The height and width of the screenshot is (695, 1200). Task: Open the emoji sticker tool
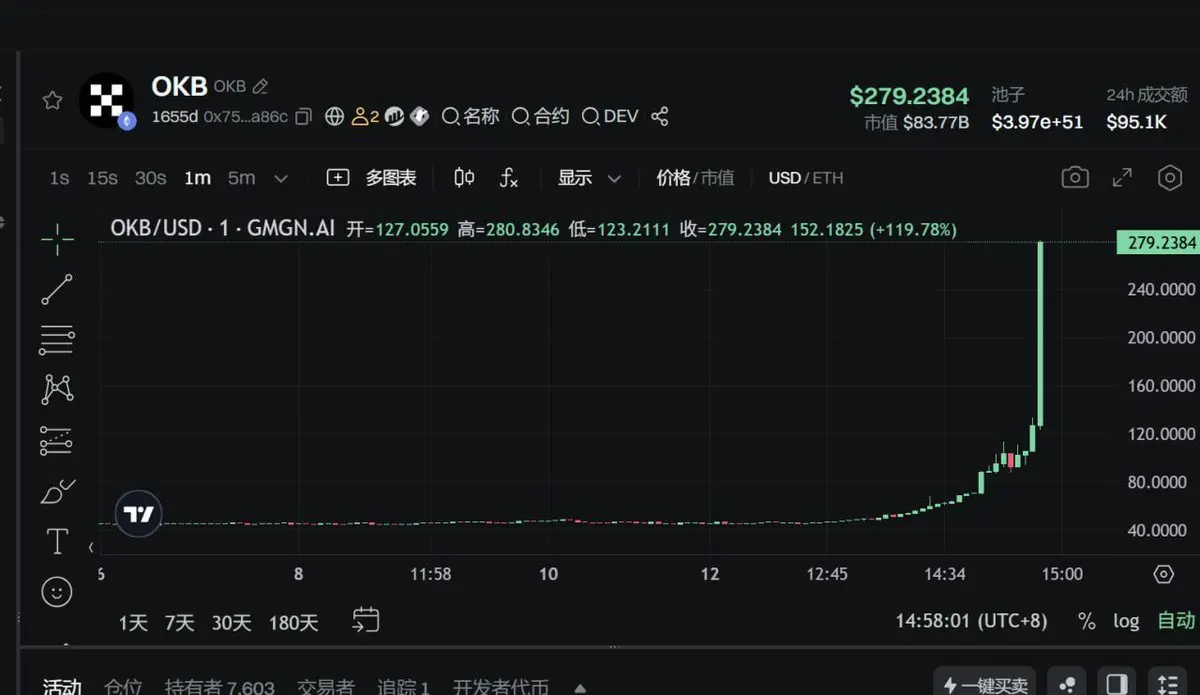pos(57,592)
